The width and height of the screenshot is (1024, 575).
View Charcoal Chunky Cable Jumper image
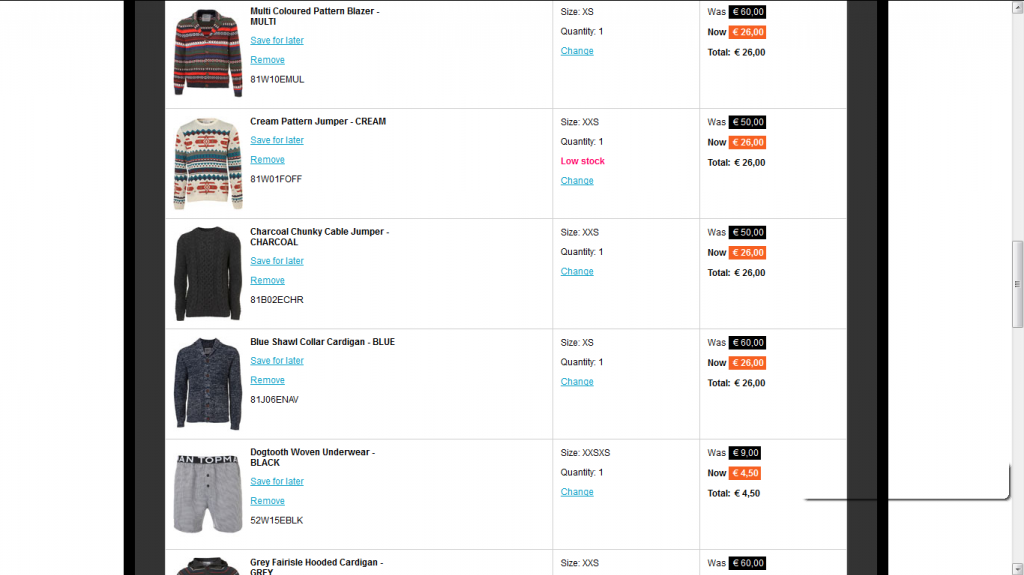(x=208, y=273)
